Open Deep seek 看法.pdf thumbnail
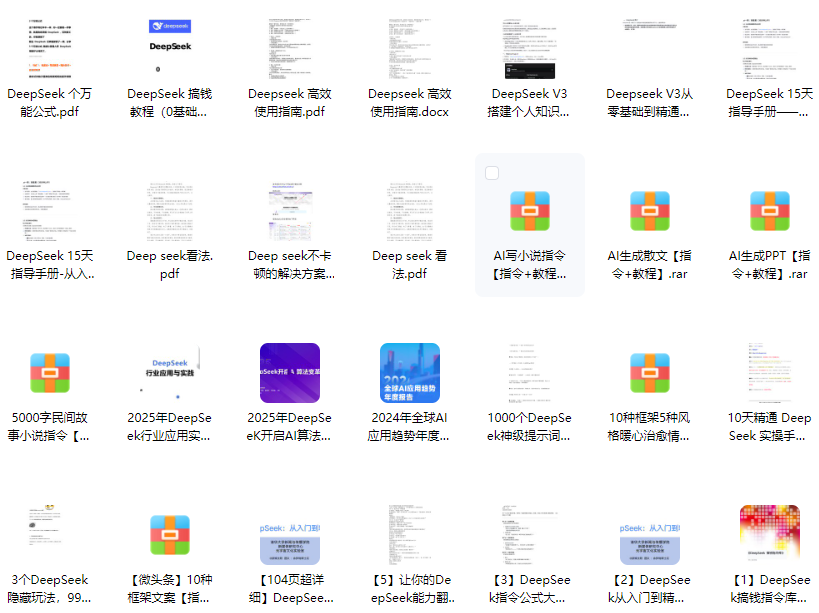Screen dimensions: 819x613 point(410,211)
